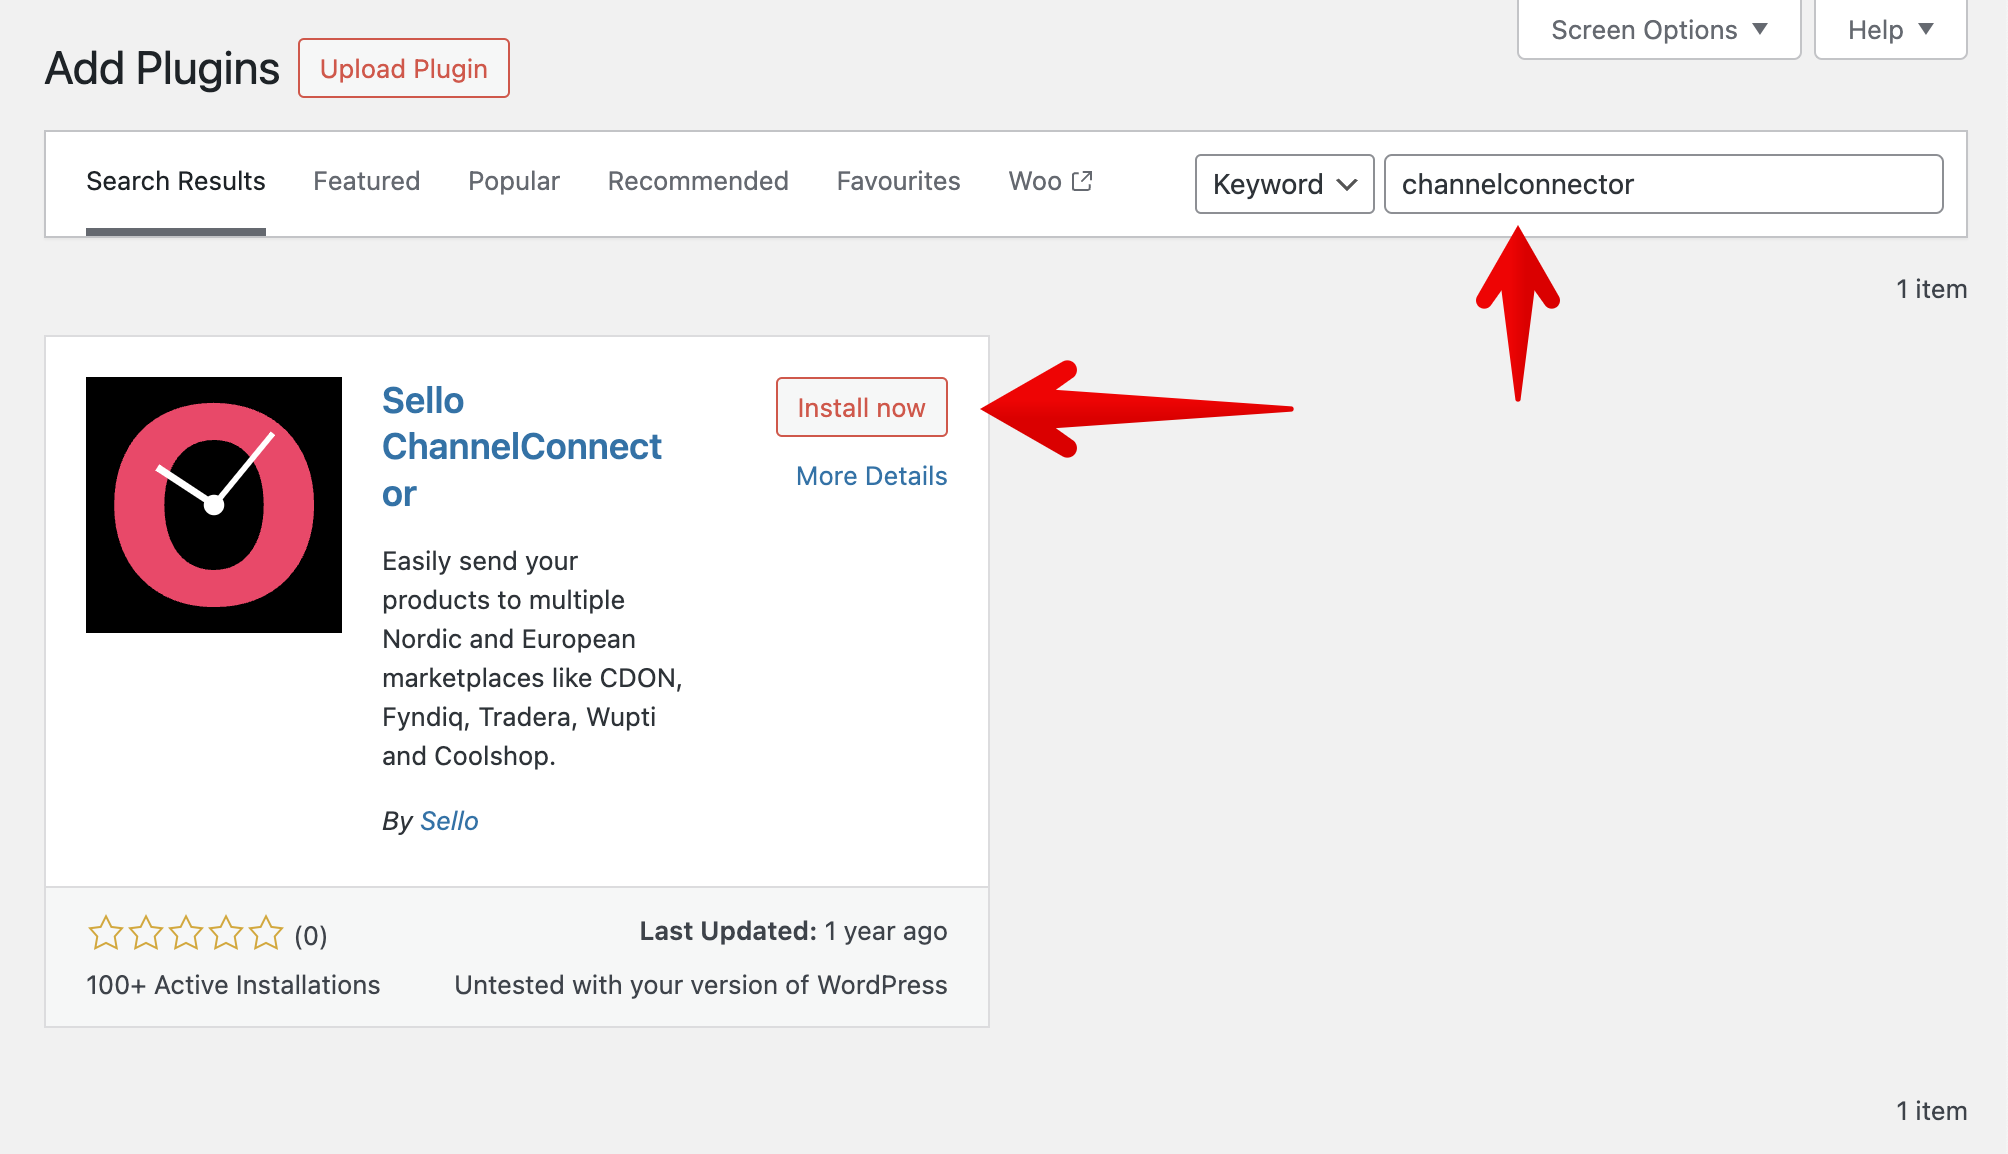Switch to the Featured tab
The width and height of the screenshot is (2008, 1154).
click(x=366, y=181)
